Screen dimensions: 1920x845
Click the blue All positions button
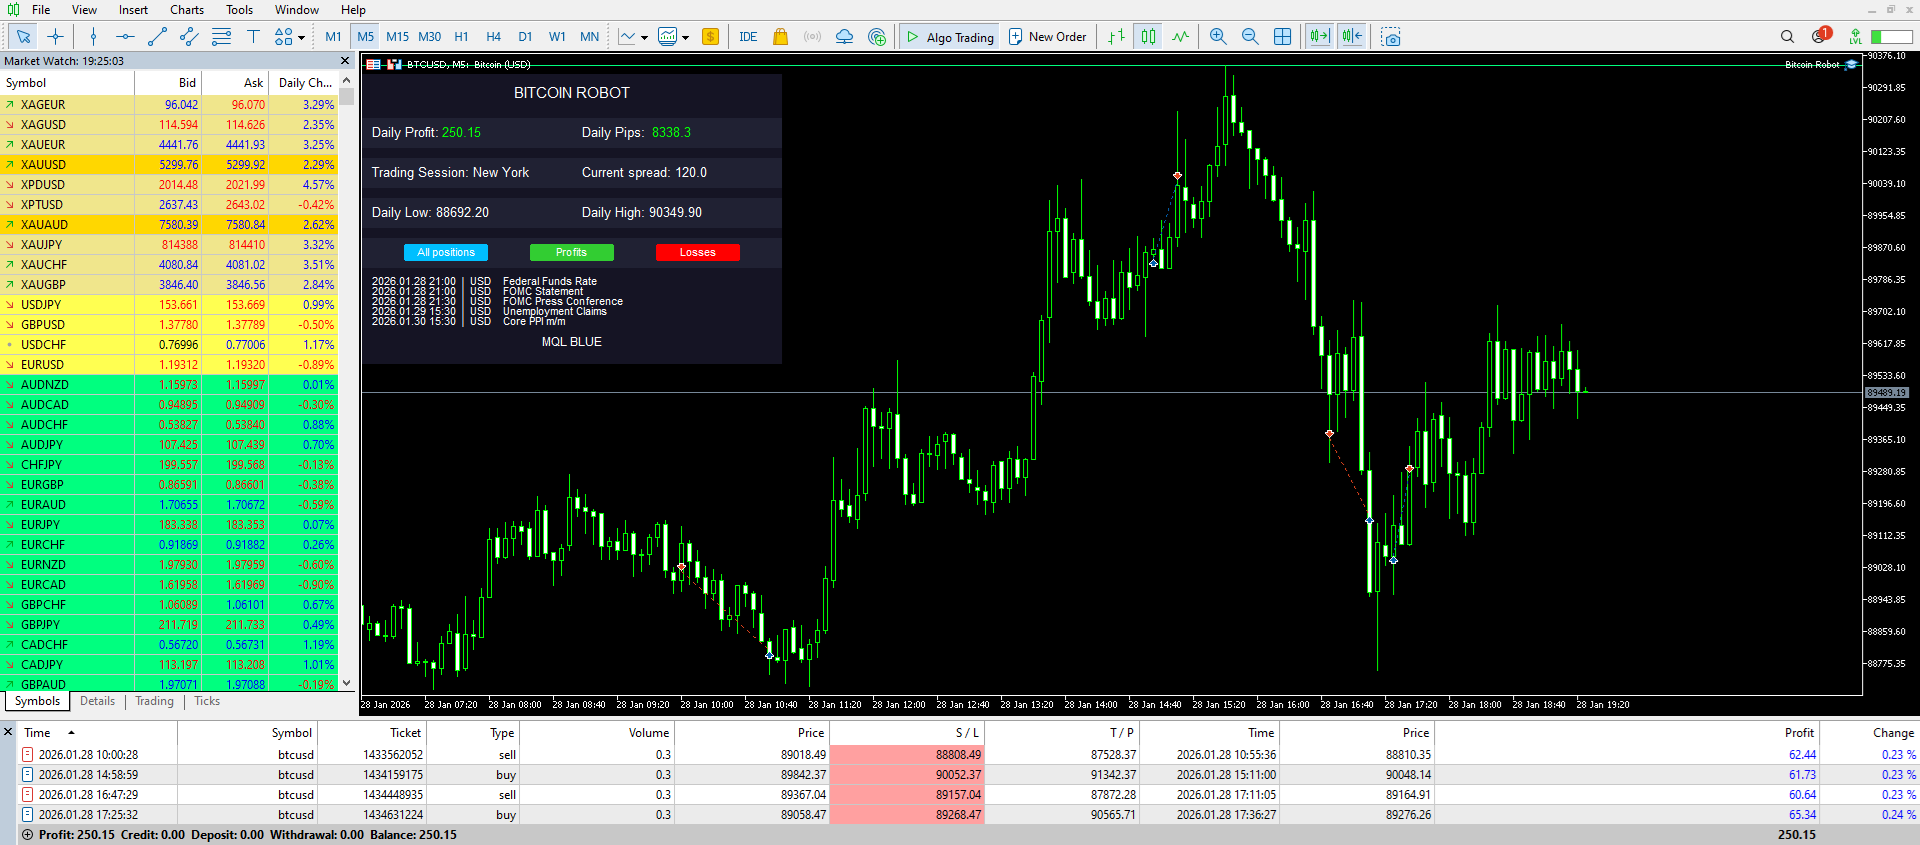pos(446,253)
